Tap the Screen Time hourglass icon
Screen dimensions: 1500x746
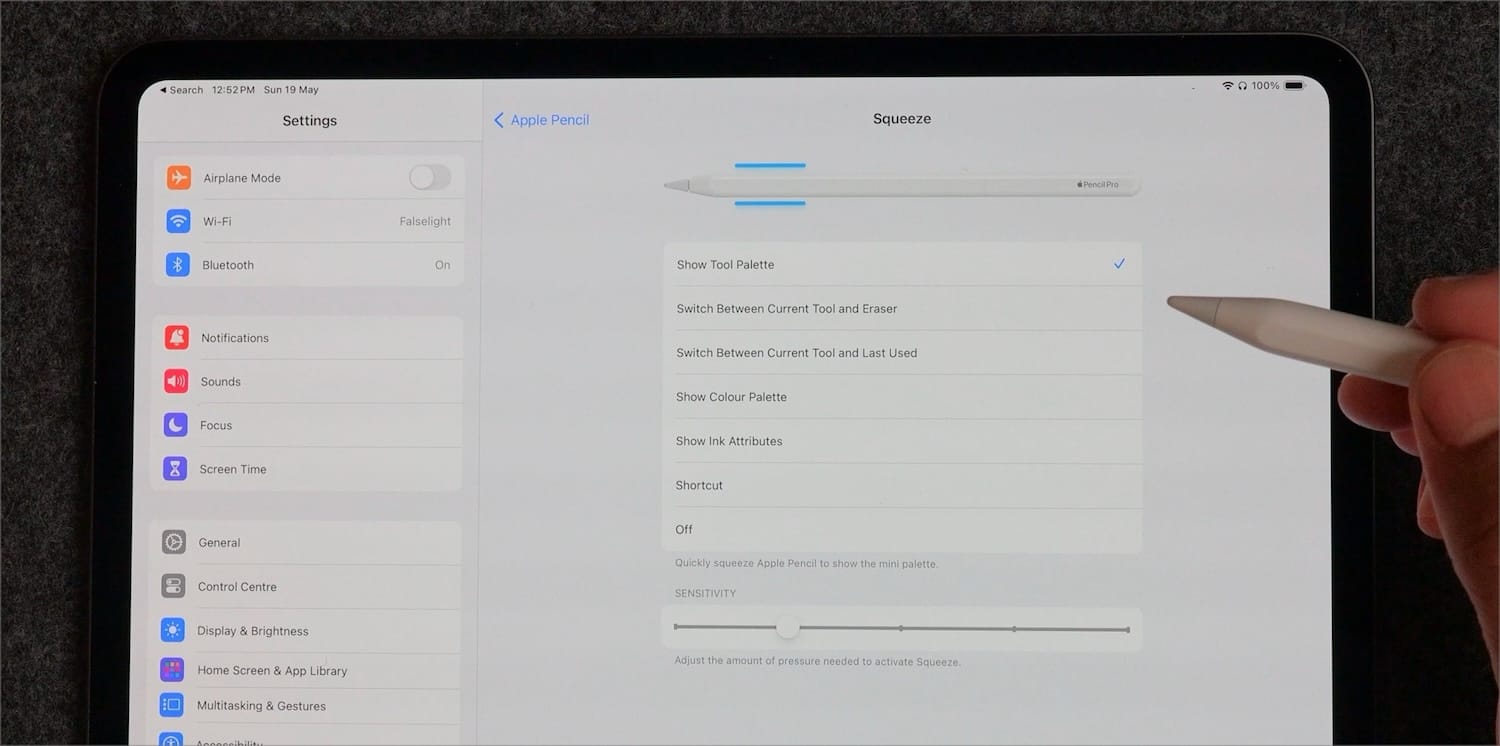point(175,469)
